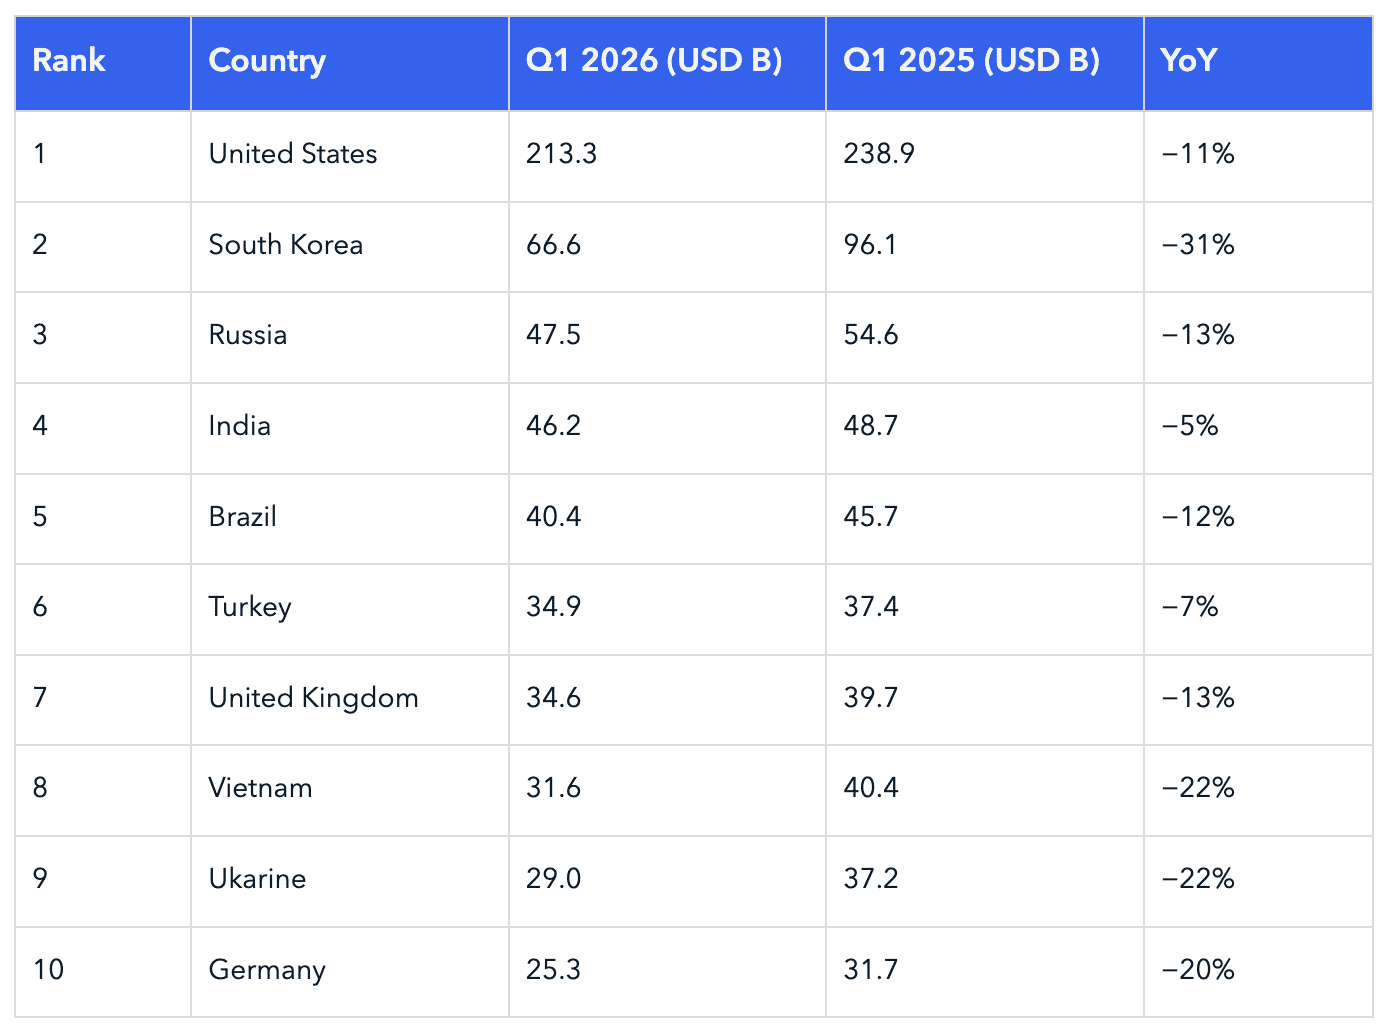The image size is (1390, 1036).
Task: Select the United States country cell
Action: 350,156
